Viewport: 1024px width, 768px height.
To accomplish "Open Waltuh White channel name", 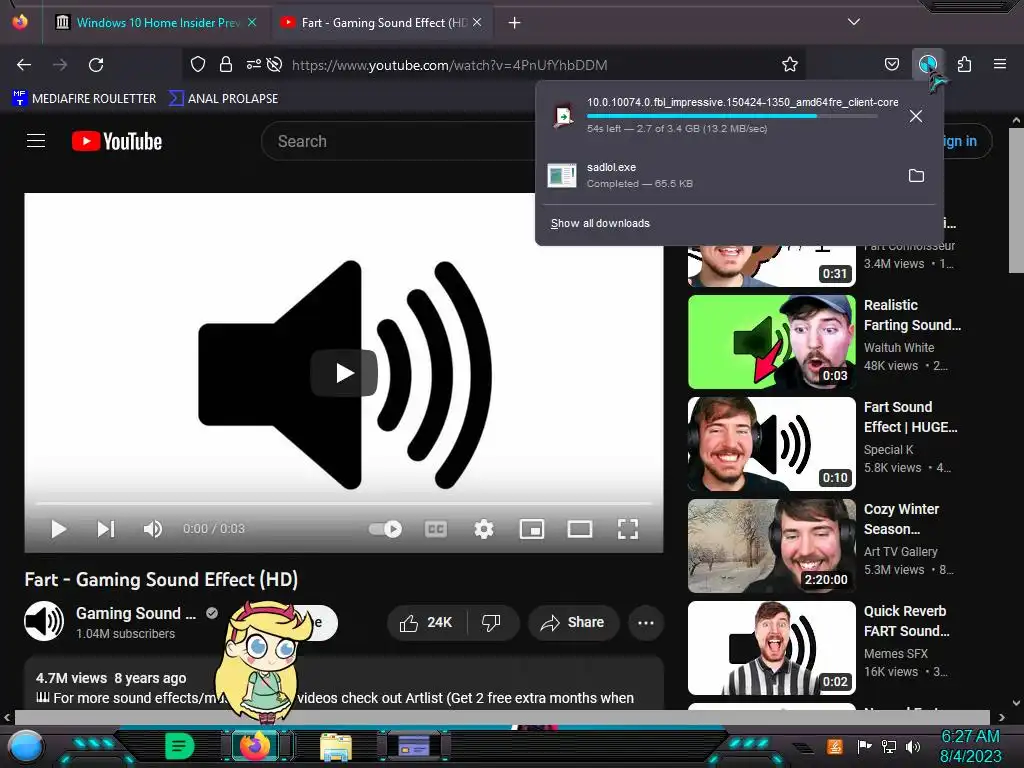I will pyautogui.click(x=899, y=347).
